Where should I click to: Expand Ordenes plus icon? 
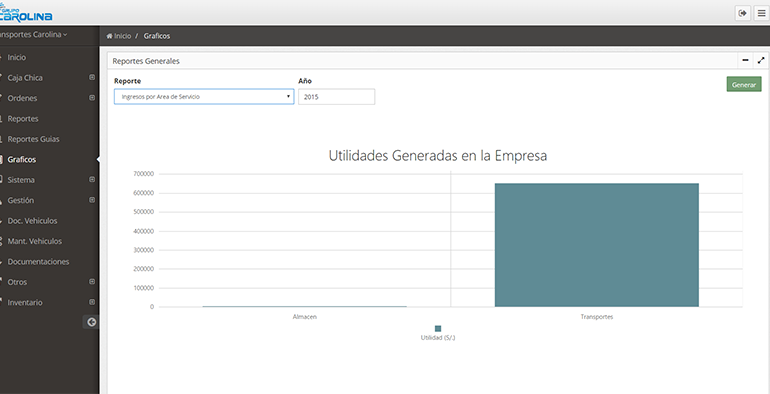(x=92, y=98)
